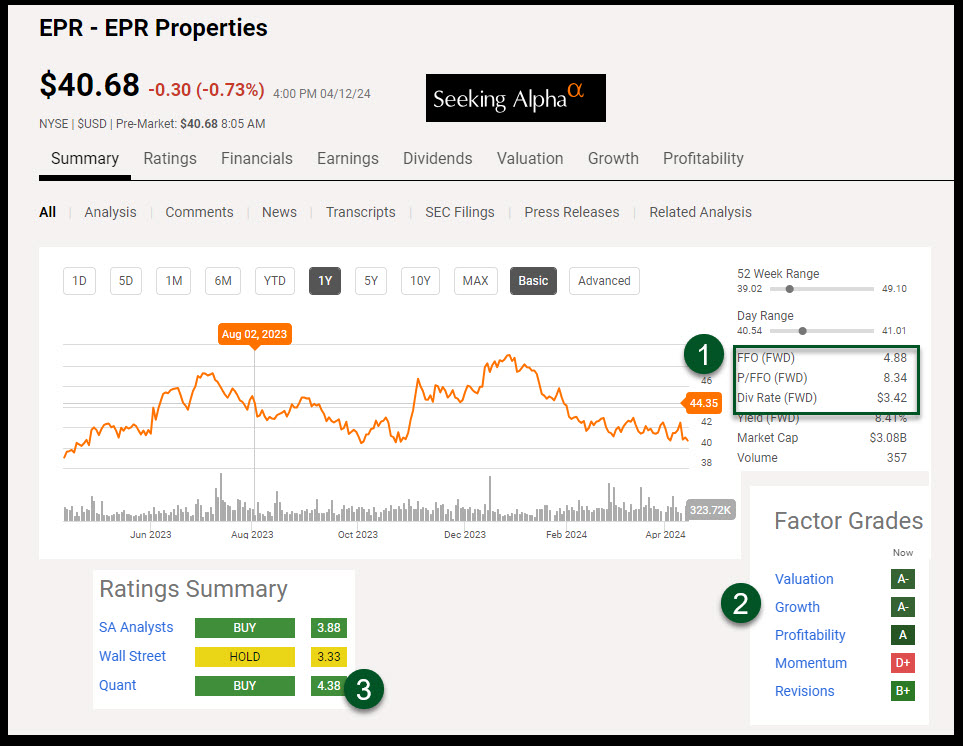Viewport: 963px width, 746px height.
Task: Select the 5Y chart time range
Action: click(x=371, y=281)
